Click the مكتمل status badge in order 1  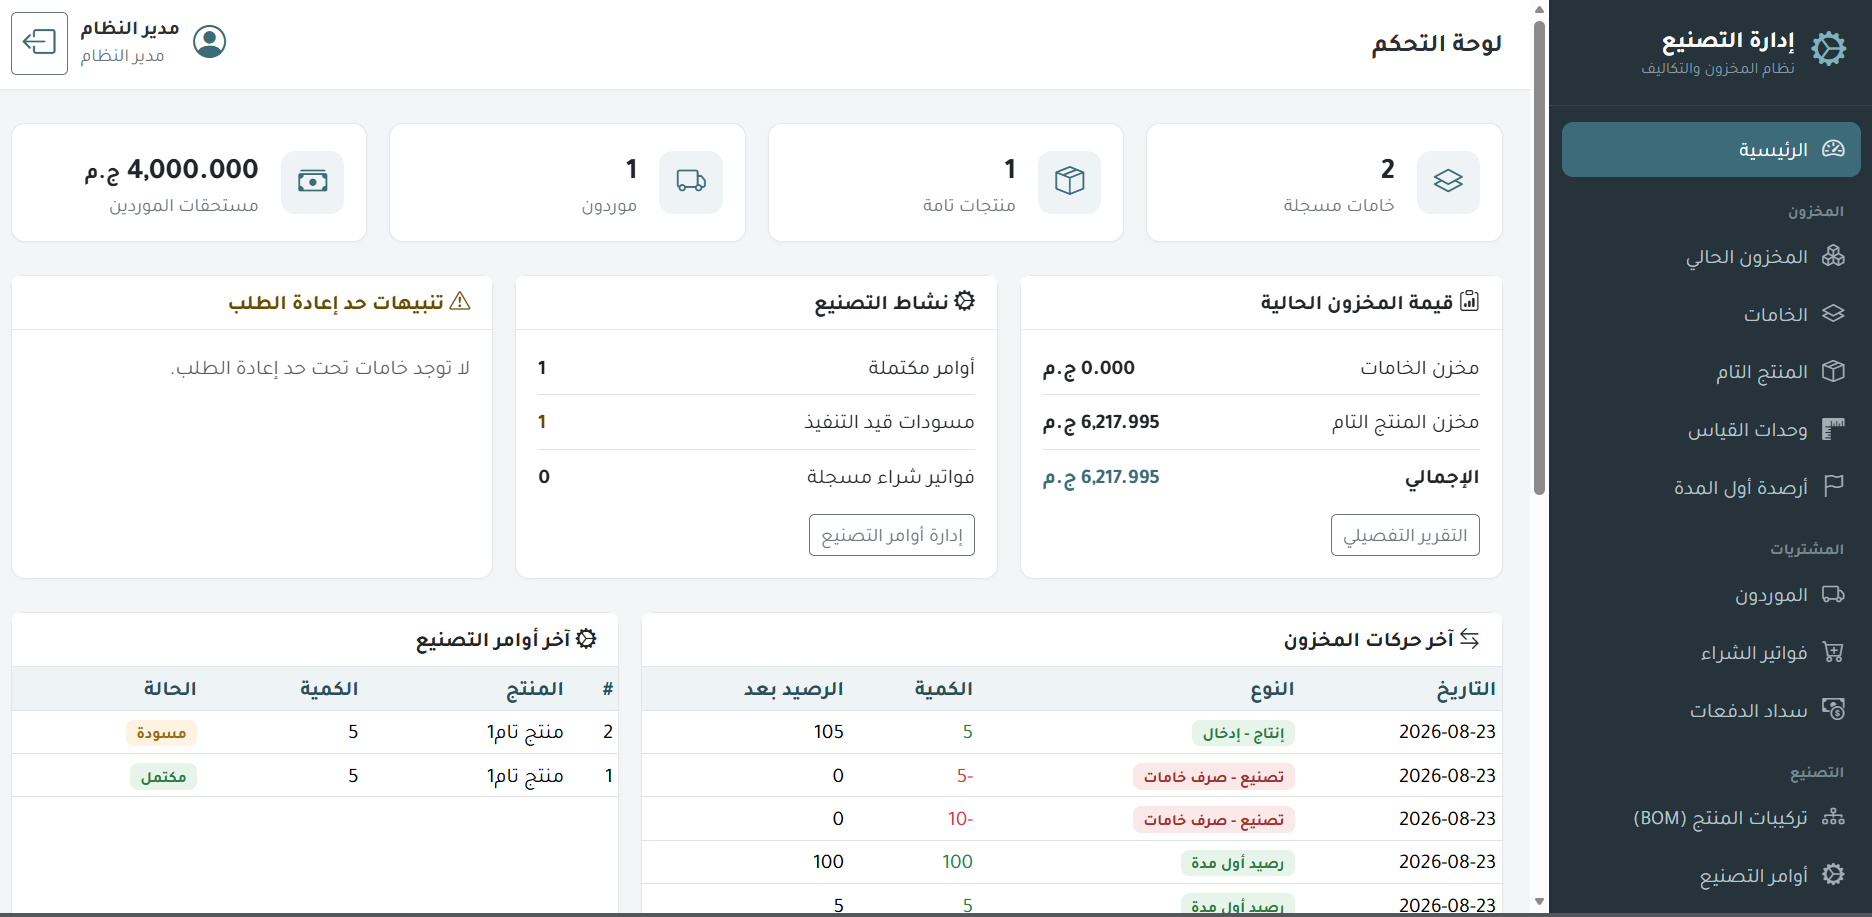163,777
